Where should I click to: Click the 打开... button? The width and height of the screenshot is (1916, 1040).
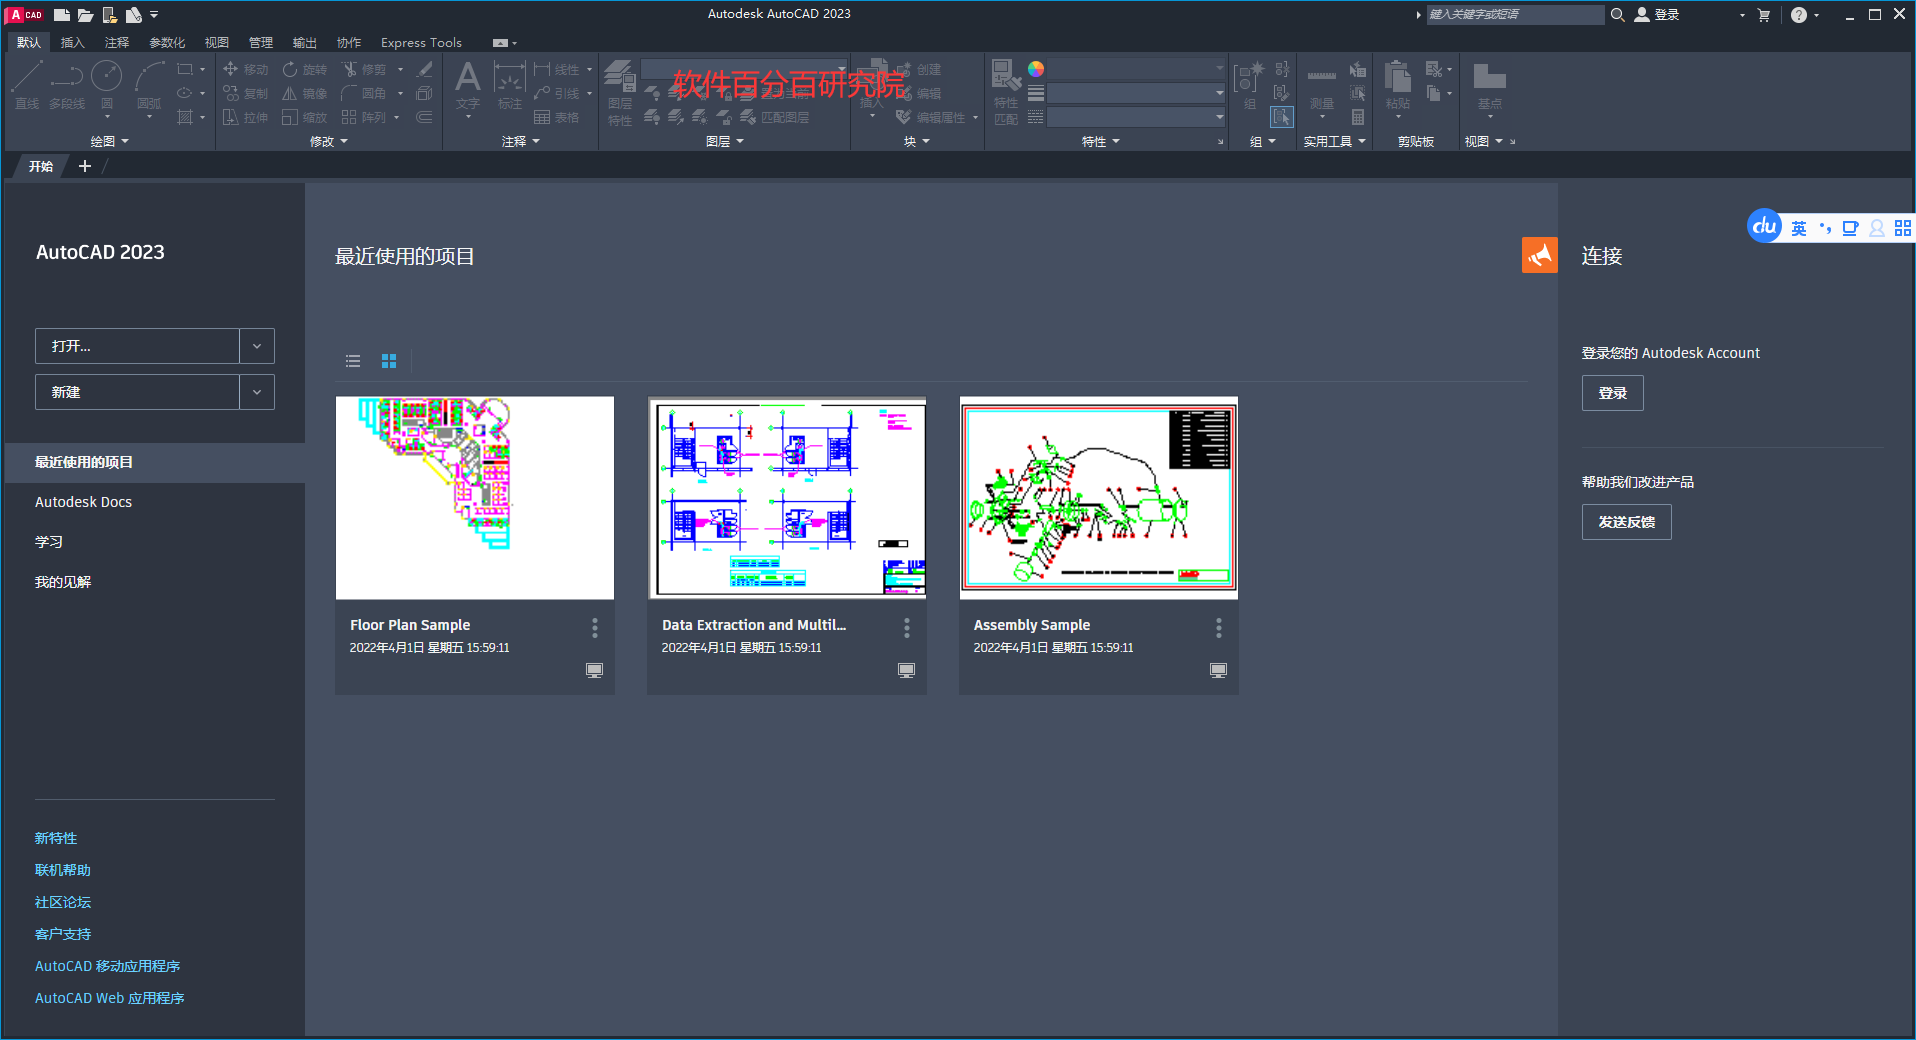137,346
